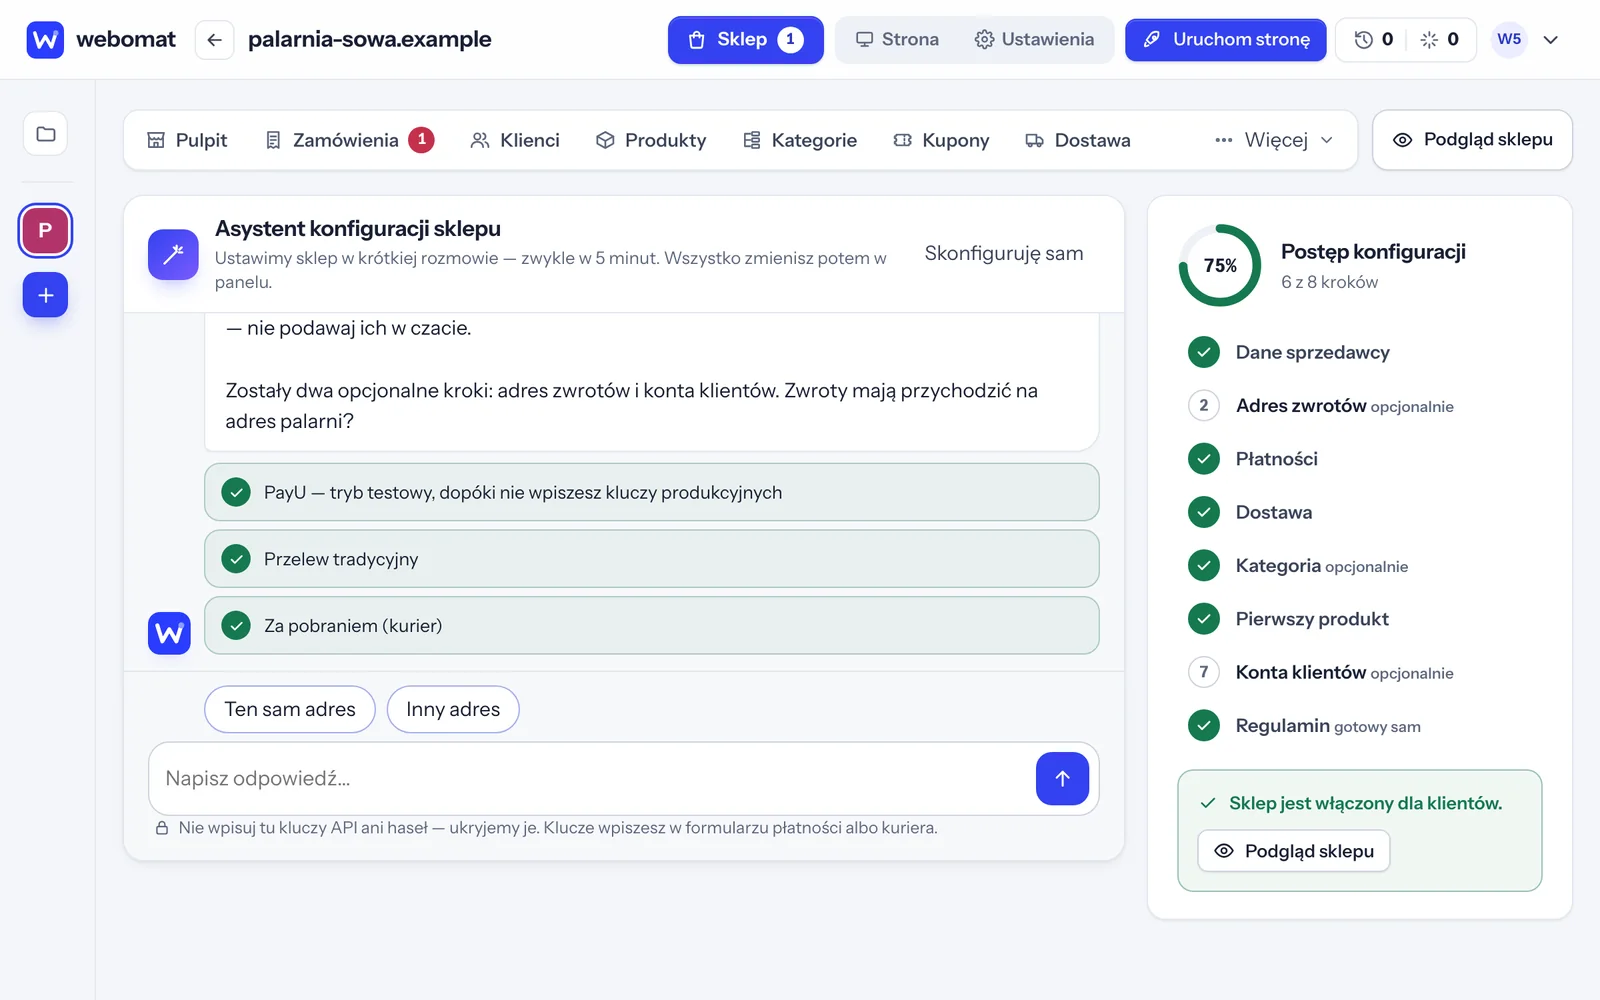Go to Pulpit section
Screen dimensions: 1600x1000
click(187, 140)
